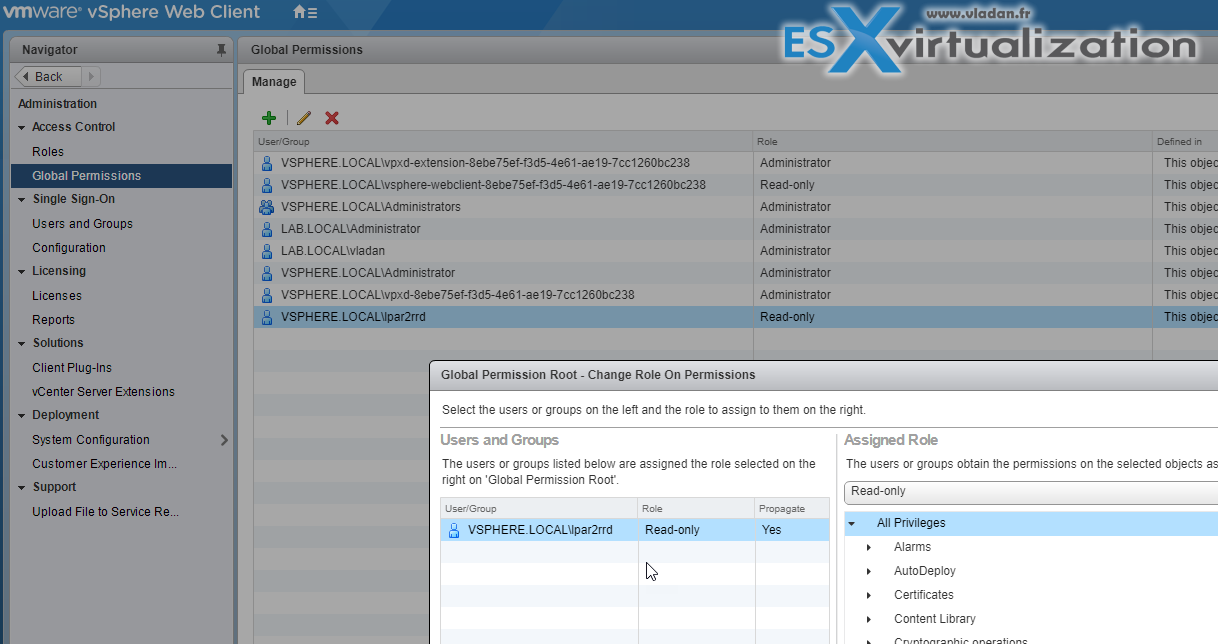Sort main table by Role column
1218x644 pixels.
pyautogui.click(x=952, y=142)
